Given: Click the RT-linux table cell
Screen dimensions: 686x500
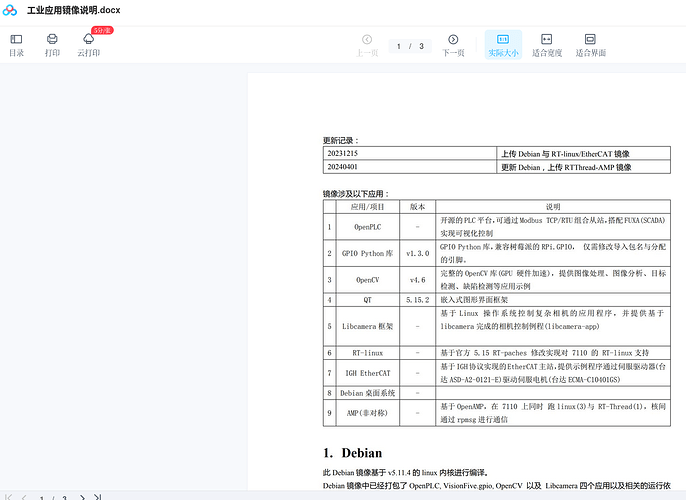Looking at the screenshot, I should click(x=368, y=353).
